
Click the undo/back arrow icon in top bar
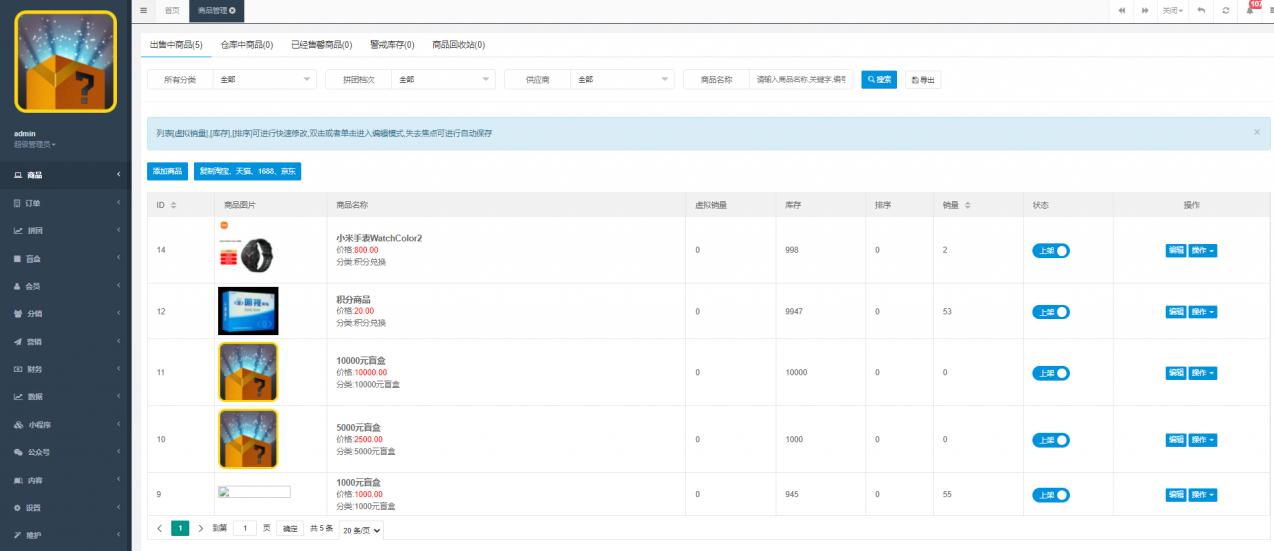(x=1200, y=10)
